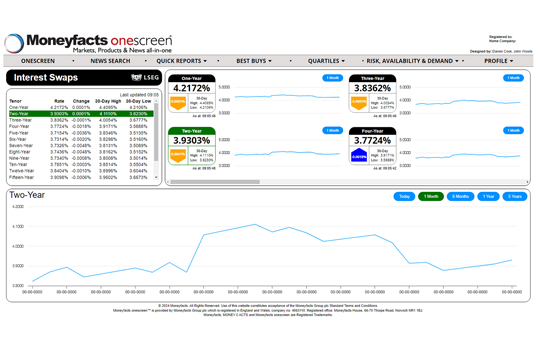This screenshot has height=360, width=538.
Task: Select the Five-Year row in tenor table
Action: 81,133
